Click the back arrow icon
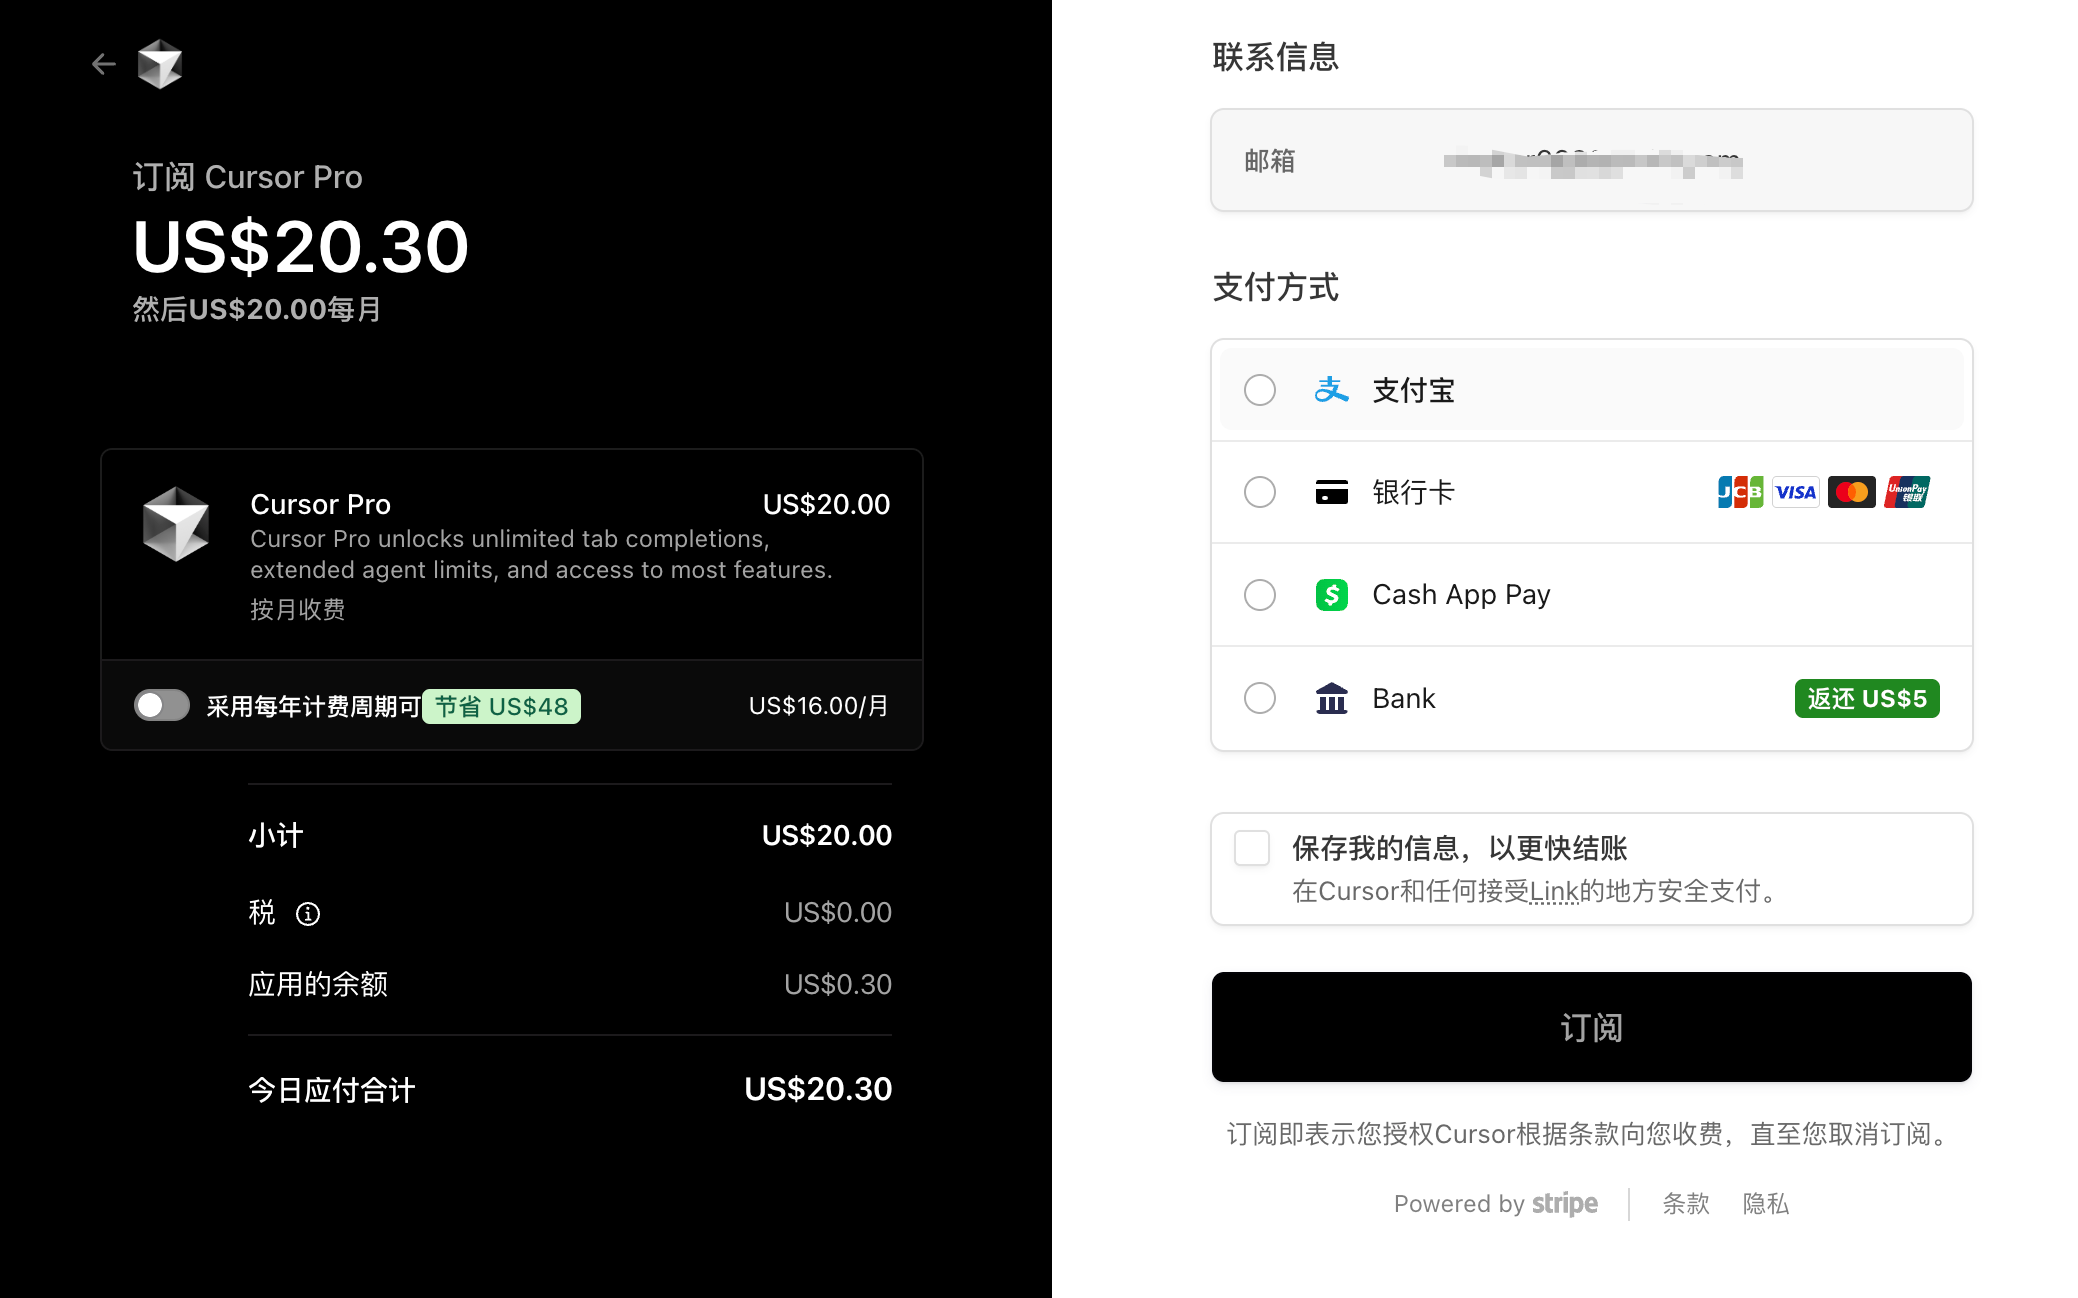 pos(104,65)
